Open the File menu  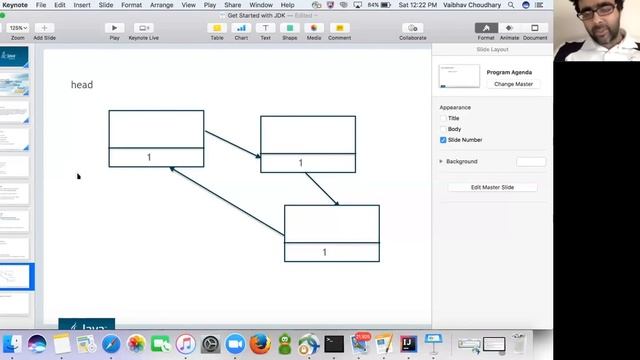41,5
